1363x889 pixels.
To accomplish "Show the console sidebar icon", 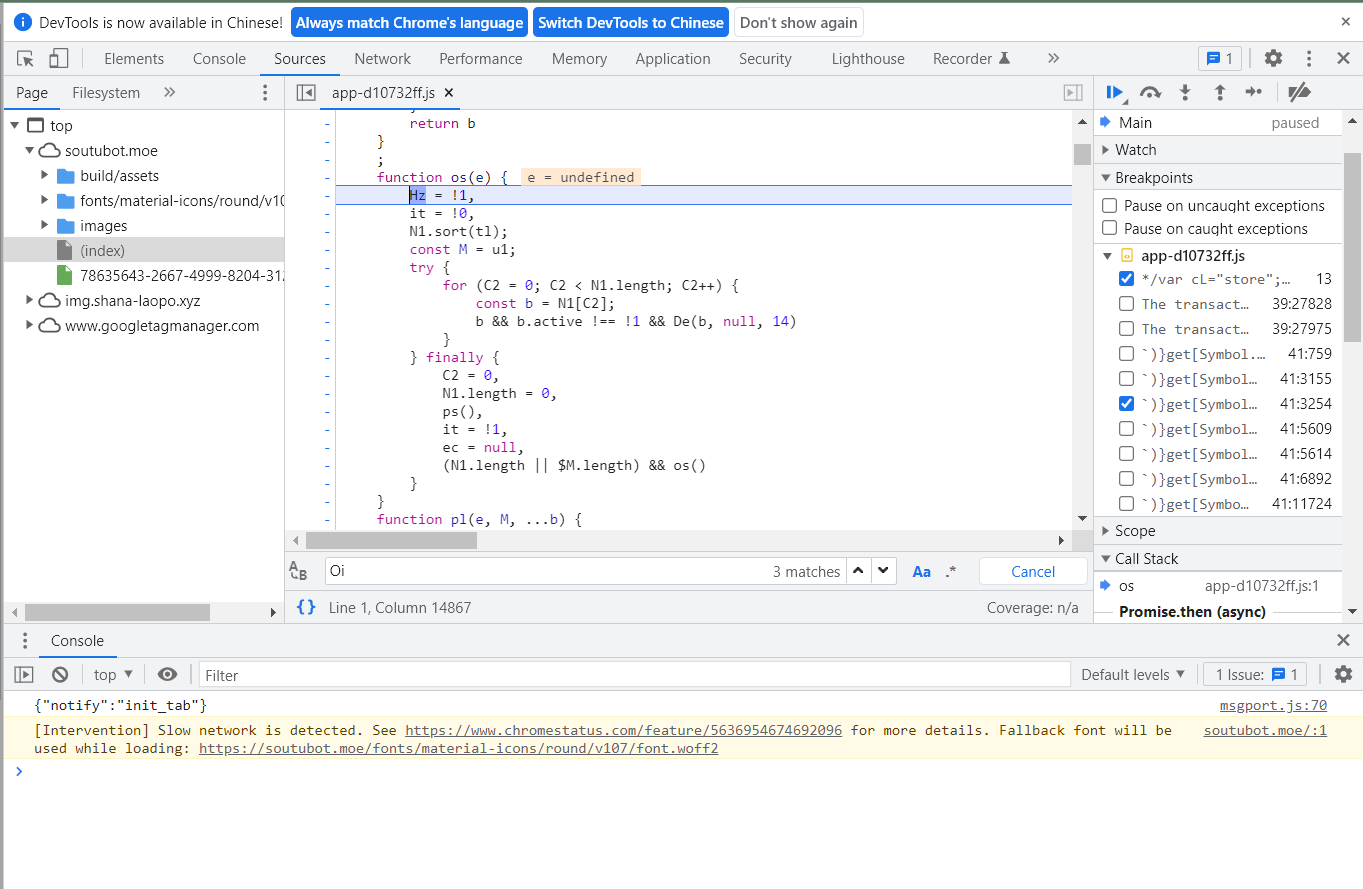I will 24,675.
